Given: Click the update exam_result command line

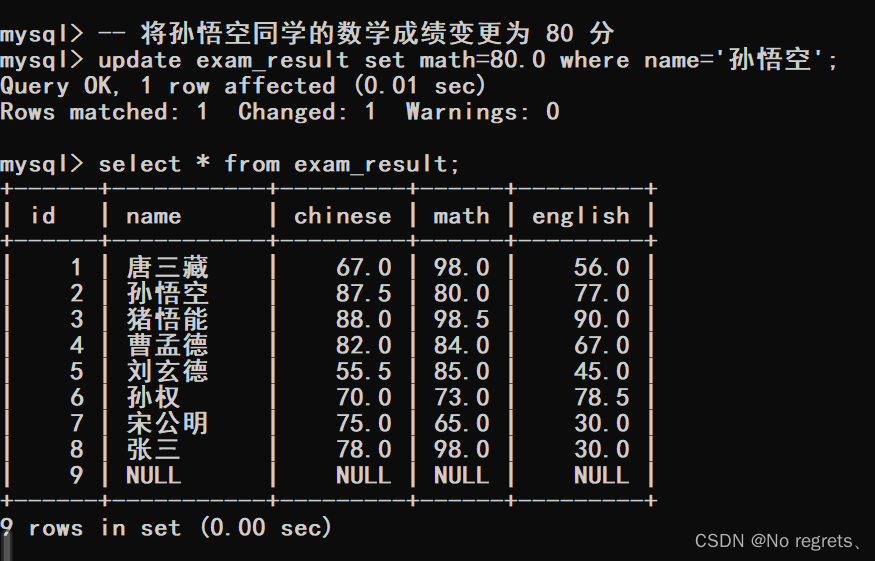Looking at the screenshot, I should [x=419, y=60].
